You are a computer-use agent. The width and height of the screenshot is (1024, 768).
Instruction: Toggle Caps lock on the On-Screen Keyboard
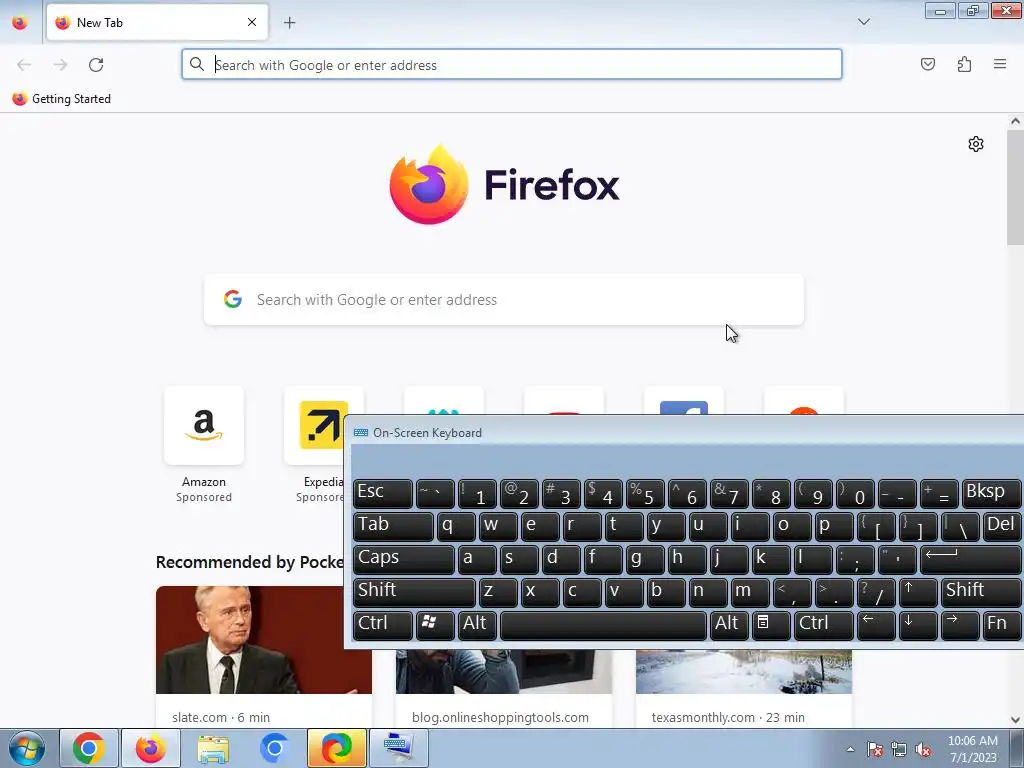[404, 559]
